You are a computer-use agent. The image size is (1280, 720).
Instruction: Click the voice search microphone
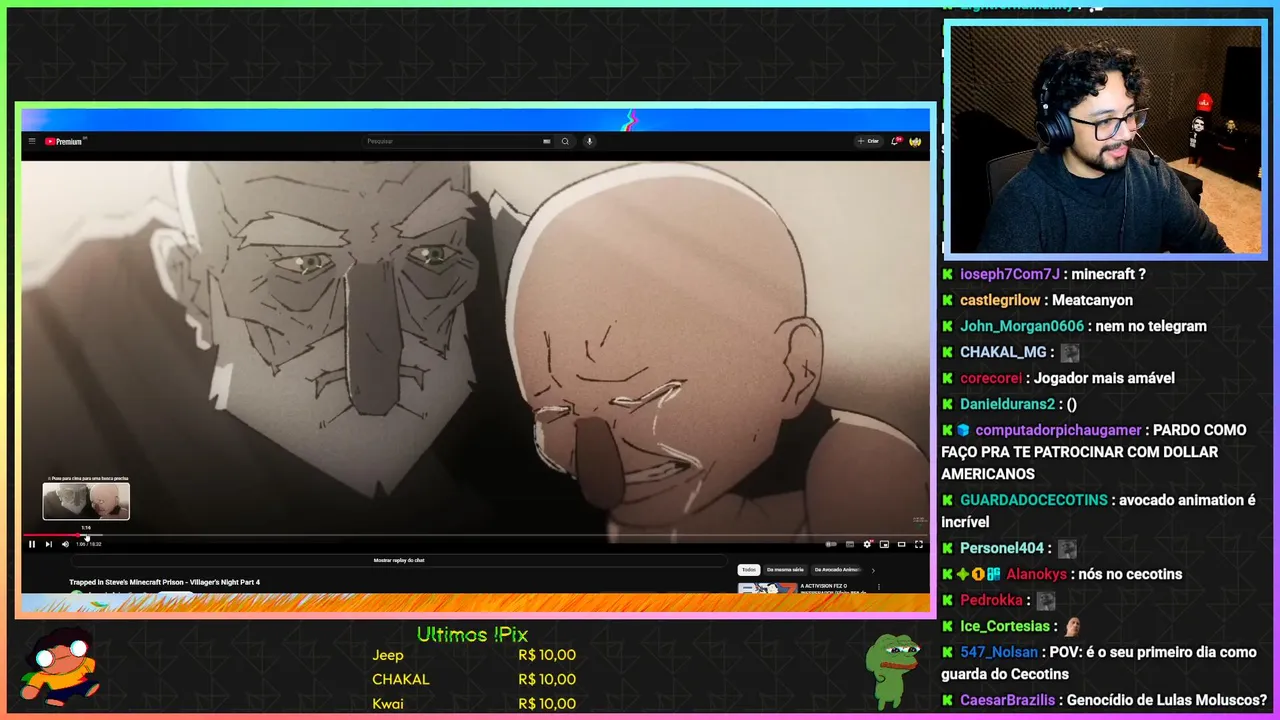click(589, 142)
